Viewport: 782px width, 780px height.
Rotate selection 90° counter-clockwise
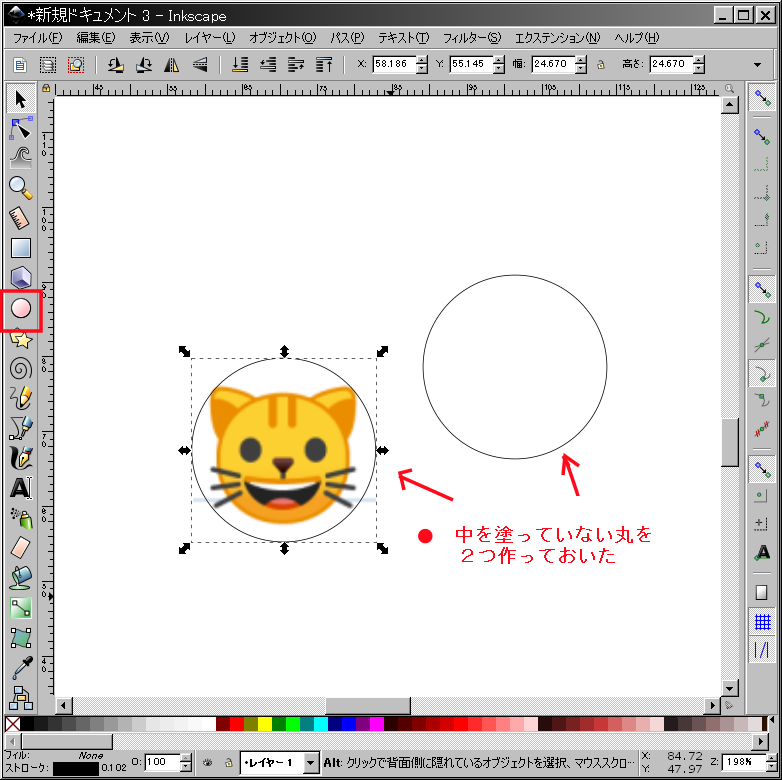pyautogui.click(x=116, y=64)
